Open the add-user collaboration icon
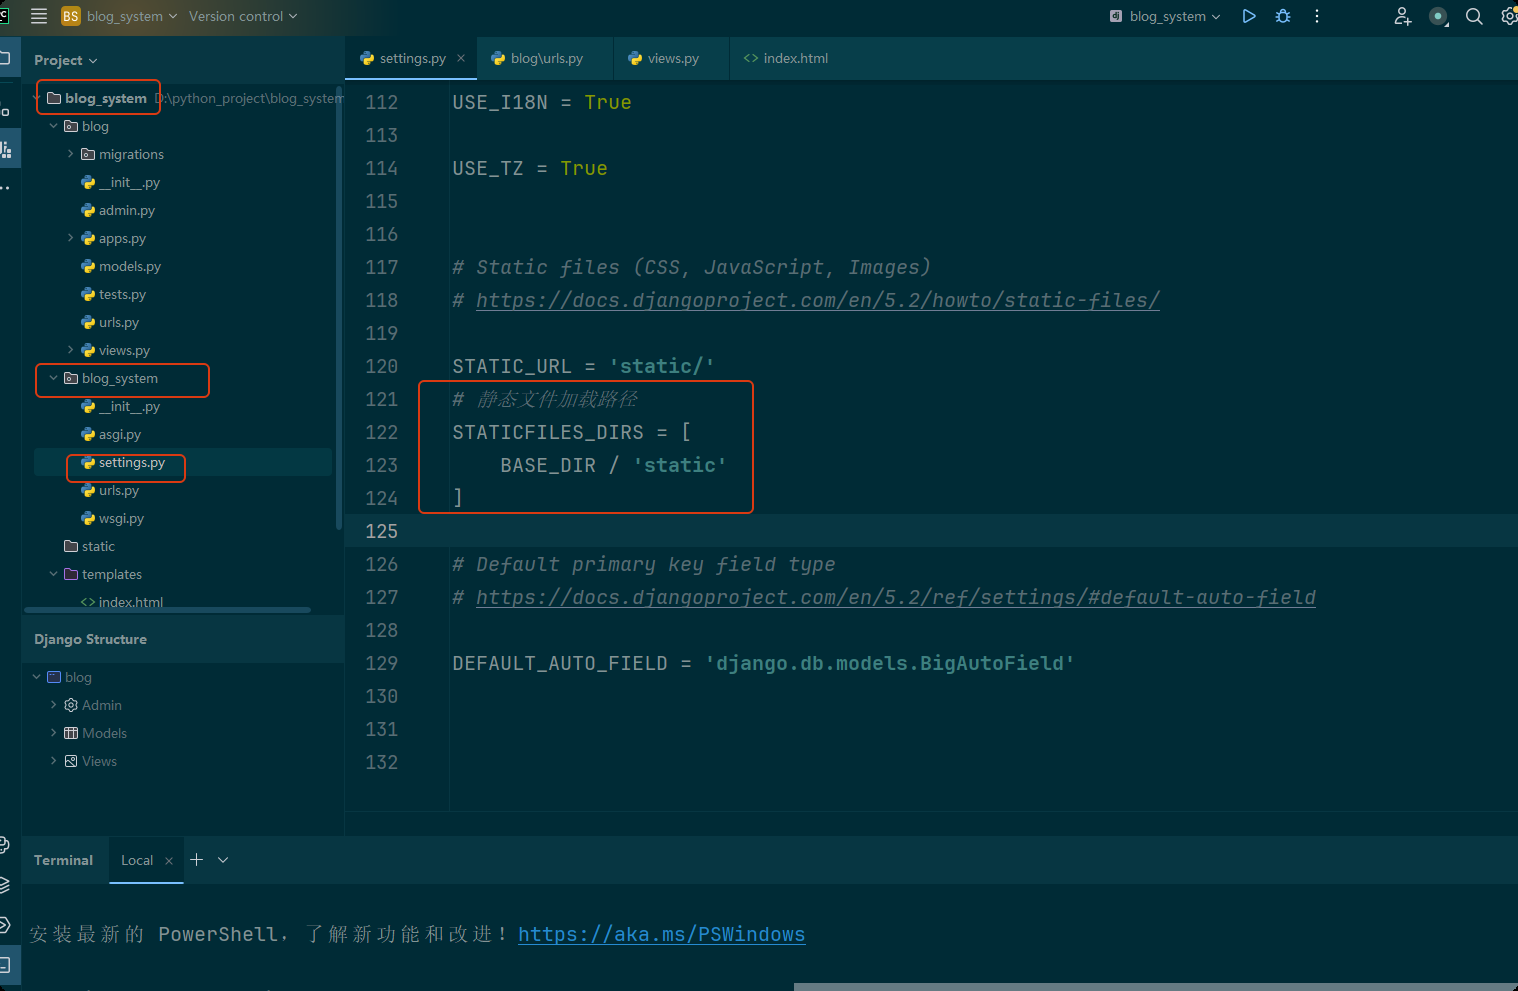The height and width of the screenshot is (991, 1518). point(1403,16)
